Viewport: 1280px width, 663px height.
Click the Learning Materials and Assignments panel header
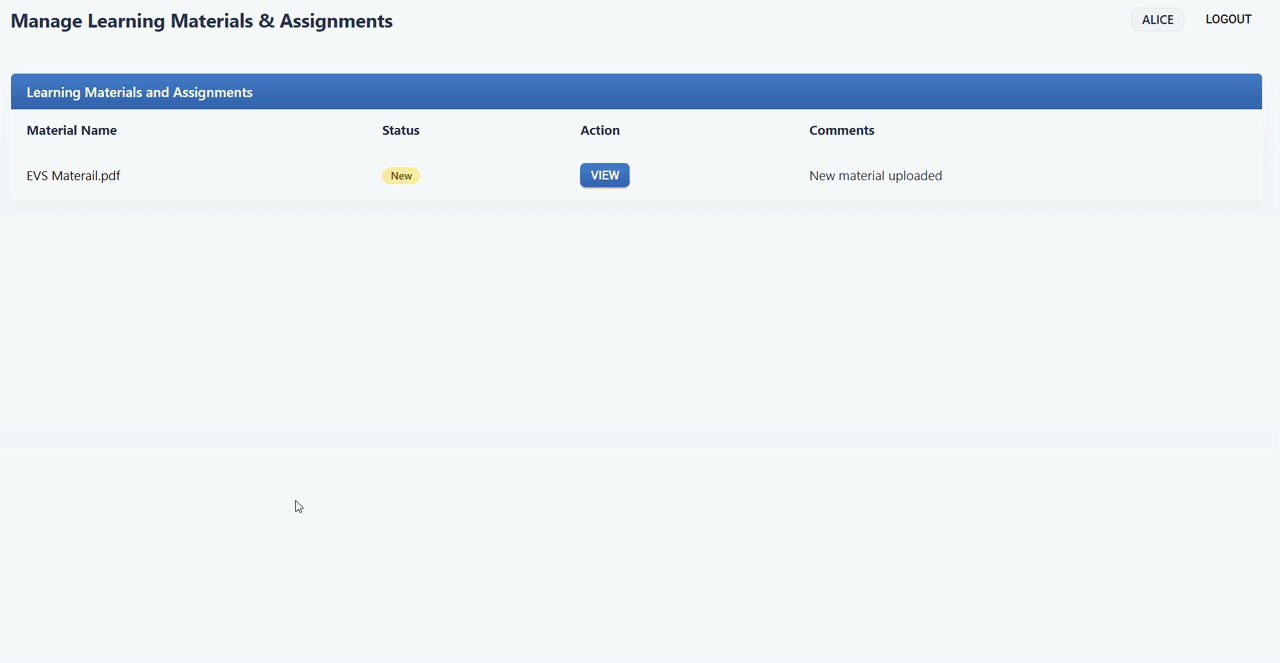[x=636, y=92]
